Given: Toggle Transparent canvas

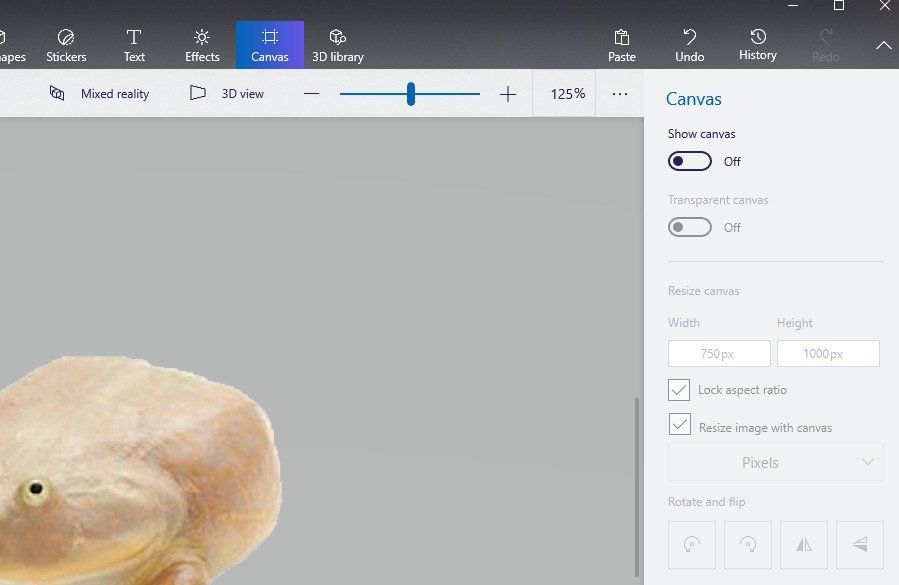Looking at the screenshot, I should (x=689, y=227).
